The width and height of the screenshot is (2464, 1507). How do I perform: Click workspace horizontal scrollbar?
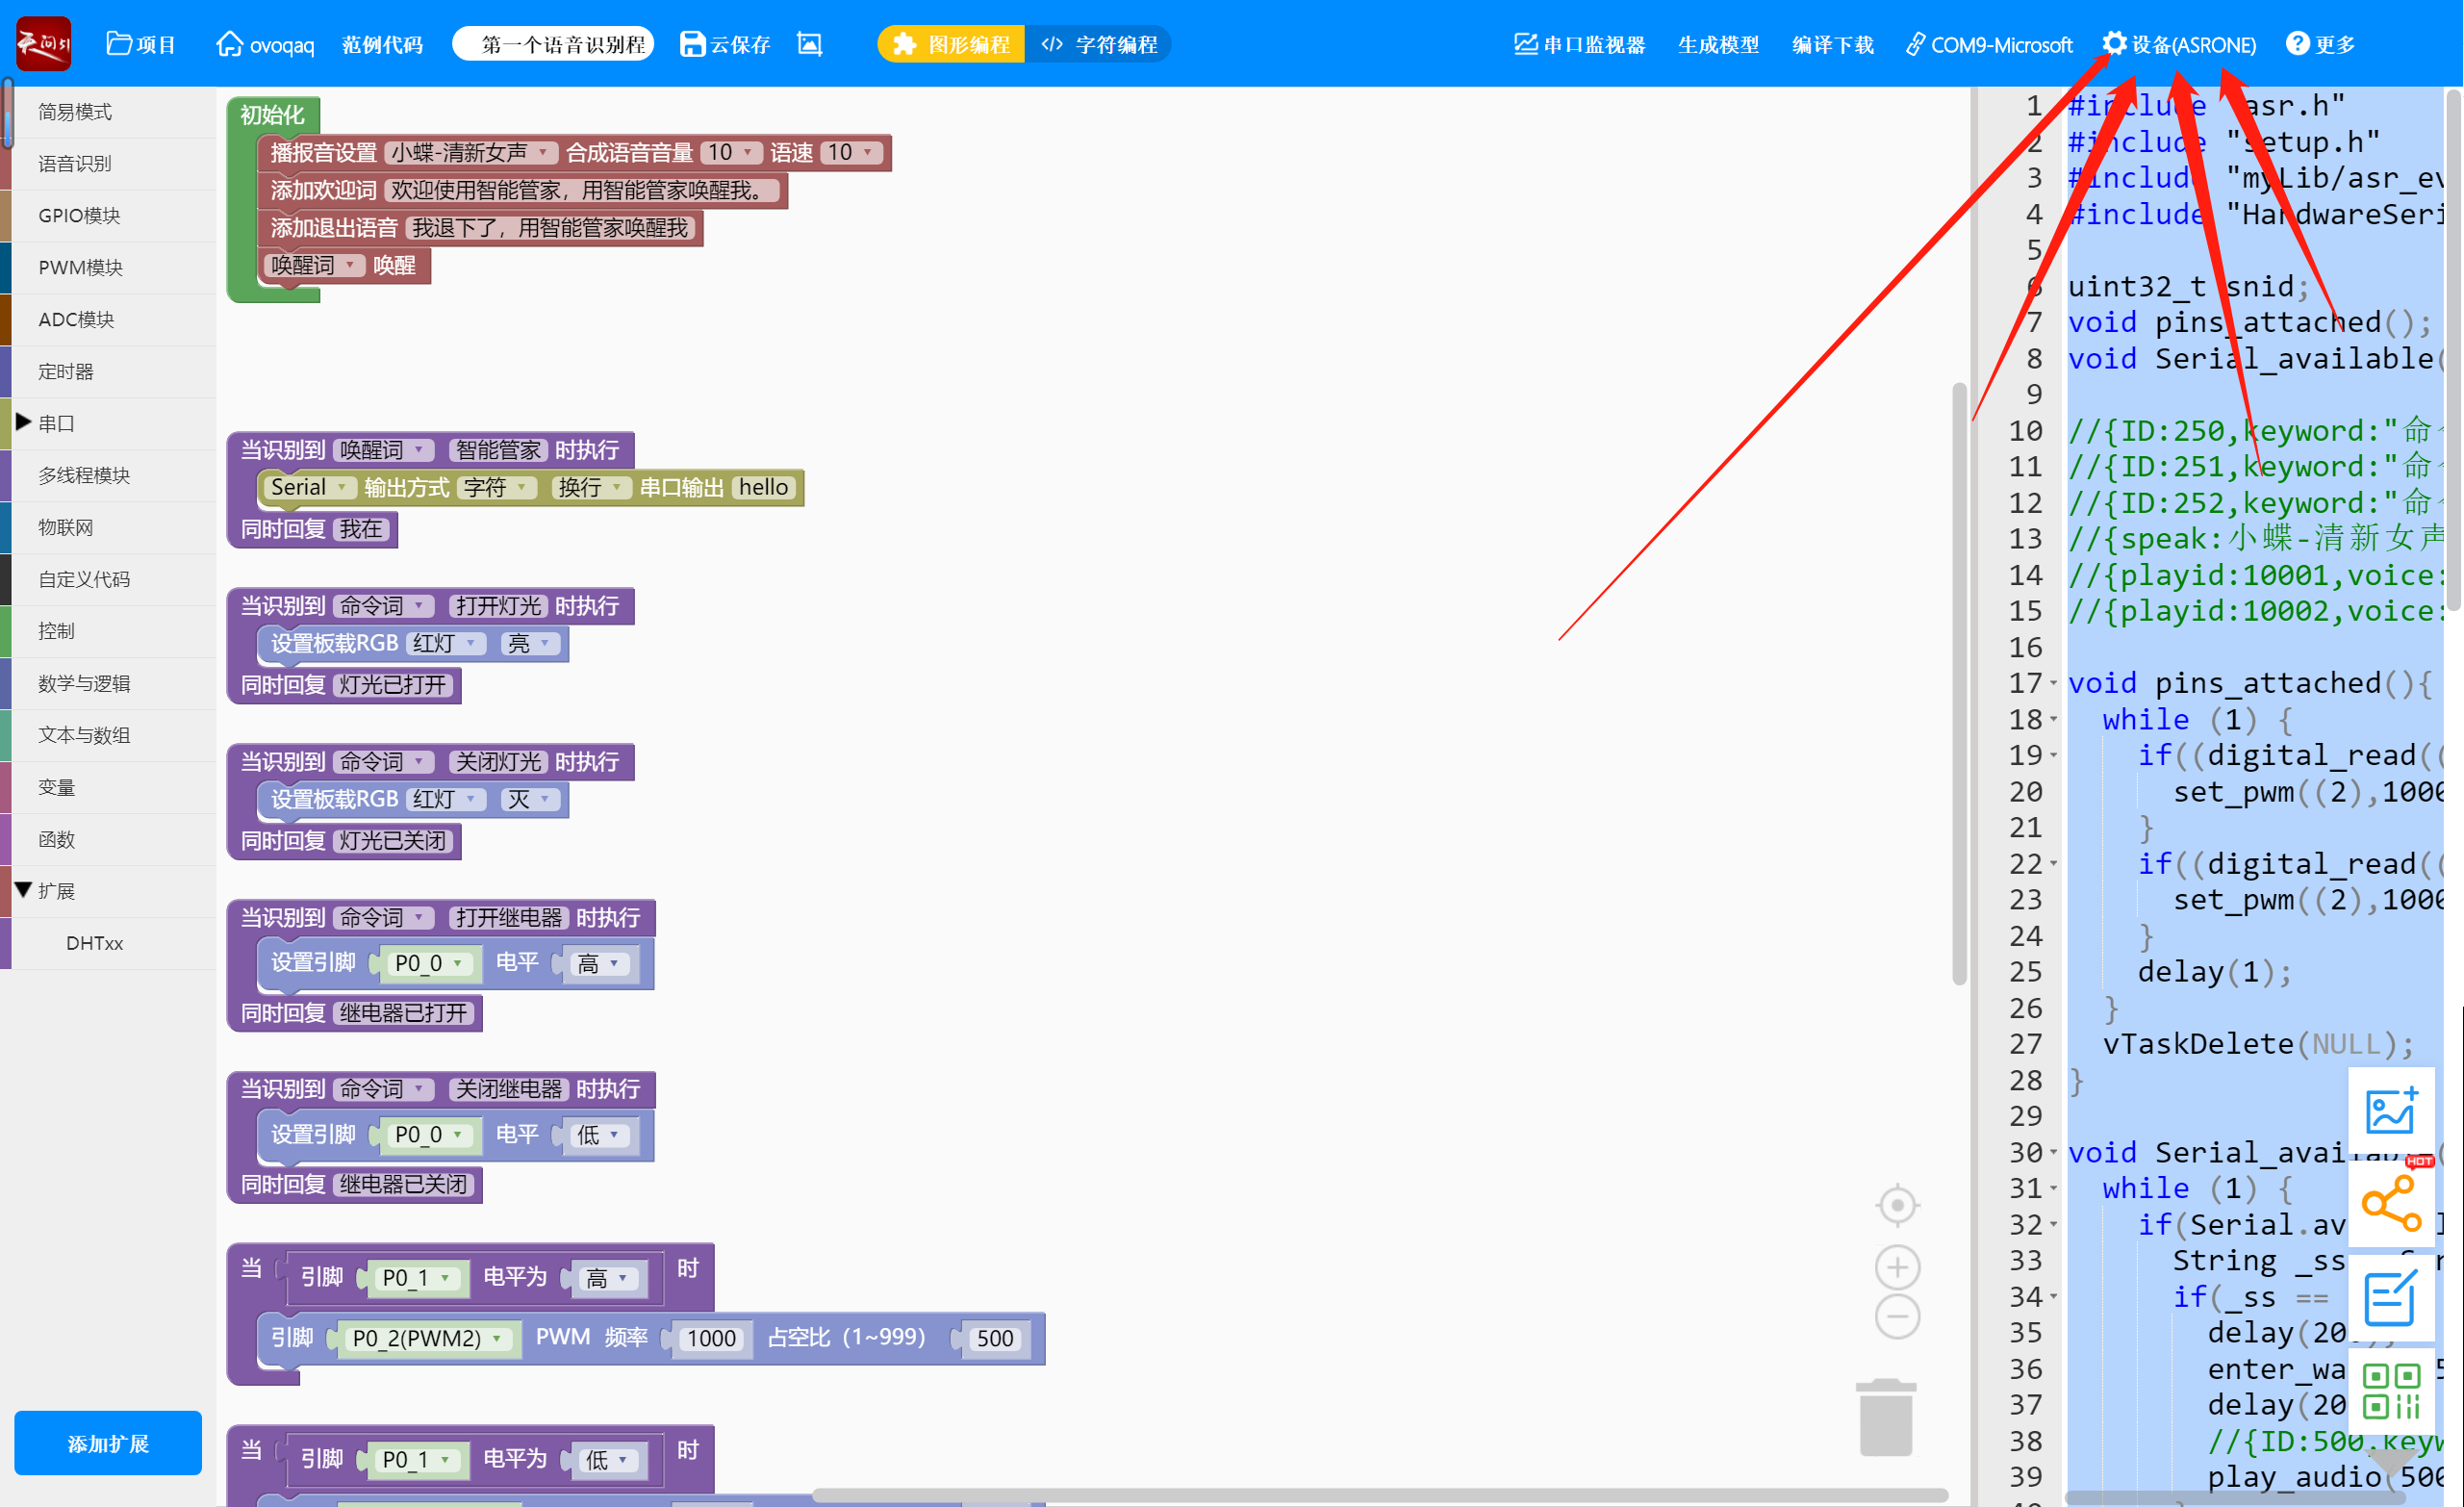click(1379, 1495)
